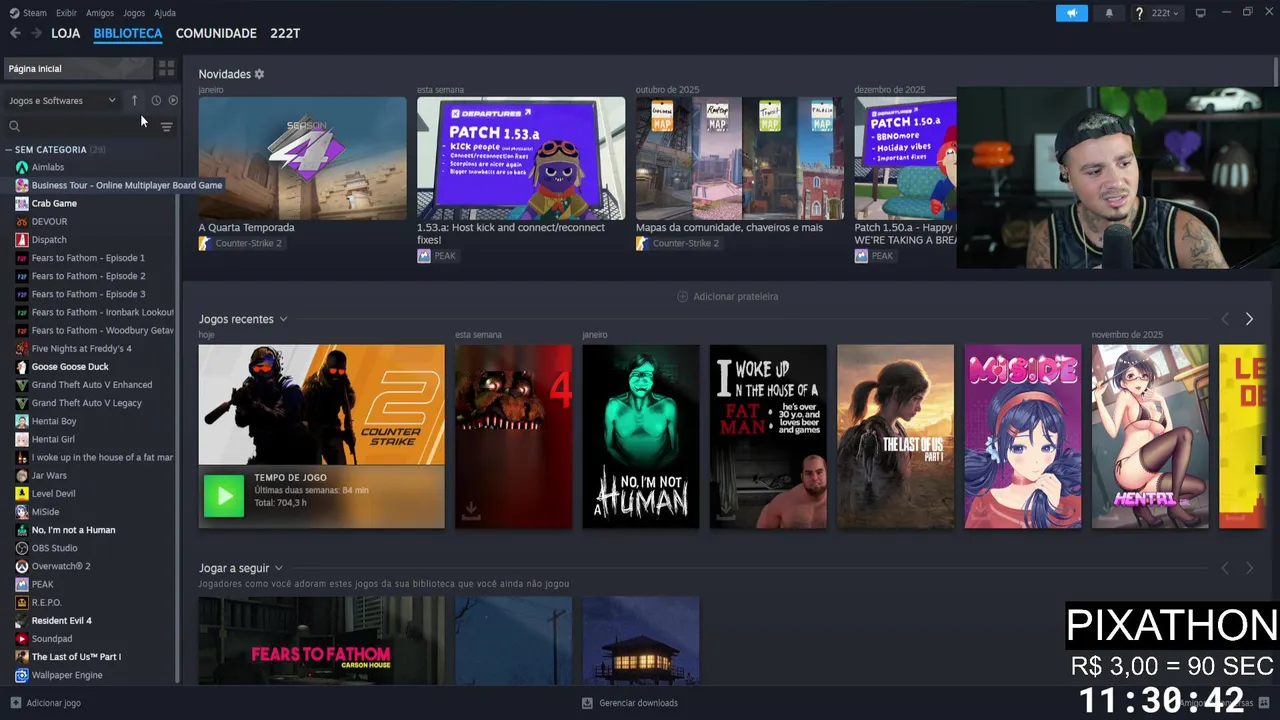
Task: Open the 222T profile tab
Action: (x=285, y=33)
